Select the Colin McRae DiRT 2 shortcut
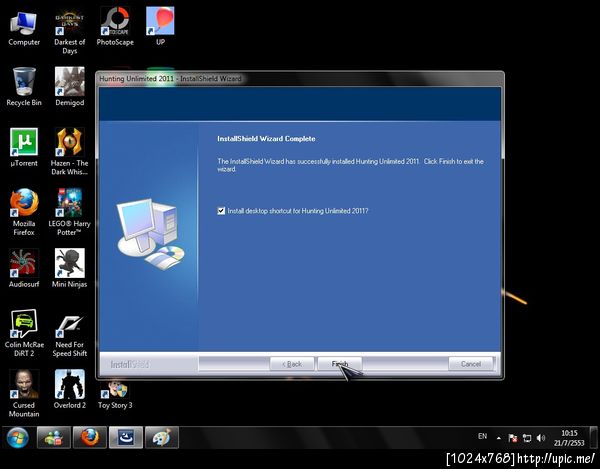The image size is (600, 469). (x=24, y=334)
